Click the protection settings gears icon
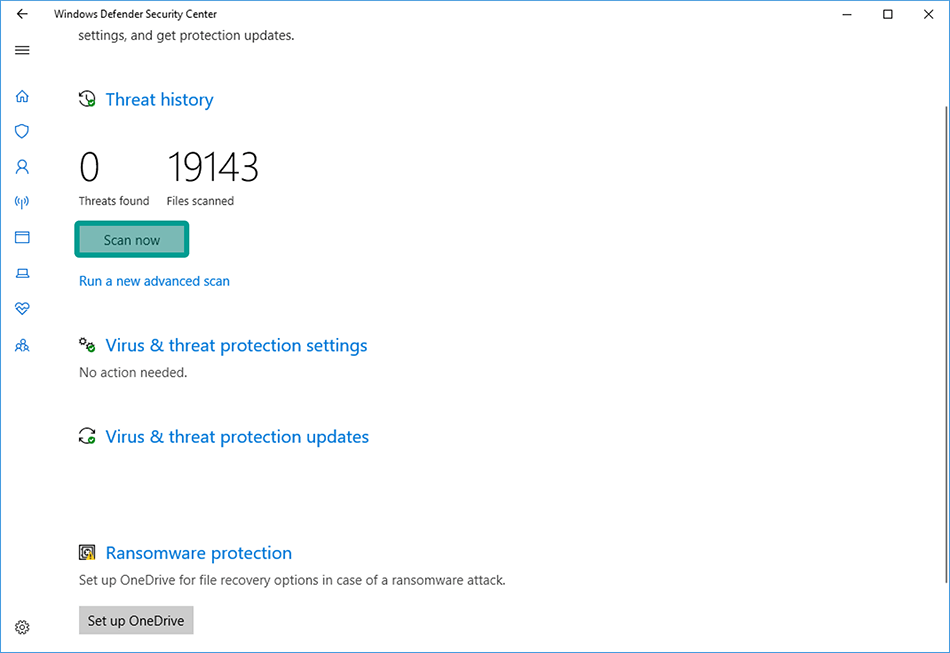This screenshot has height=653, width=950. point(87,345)
